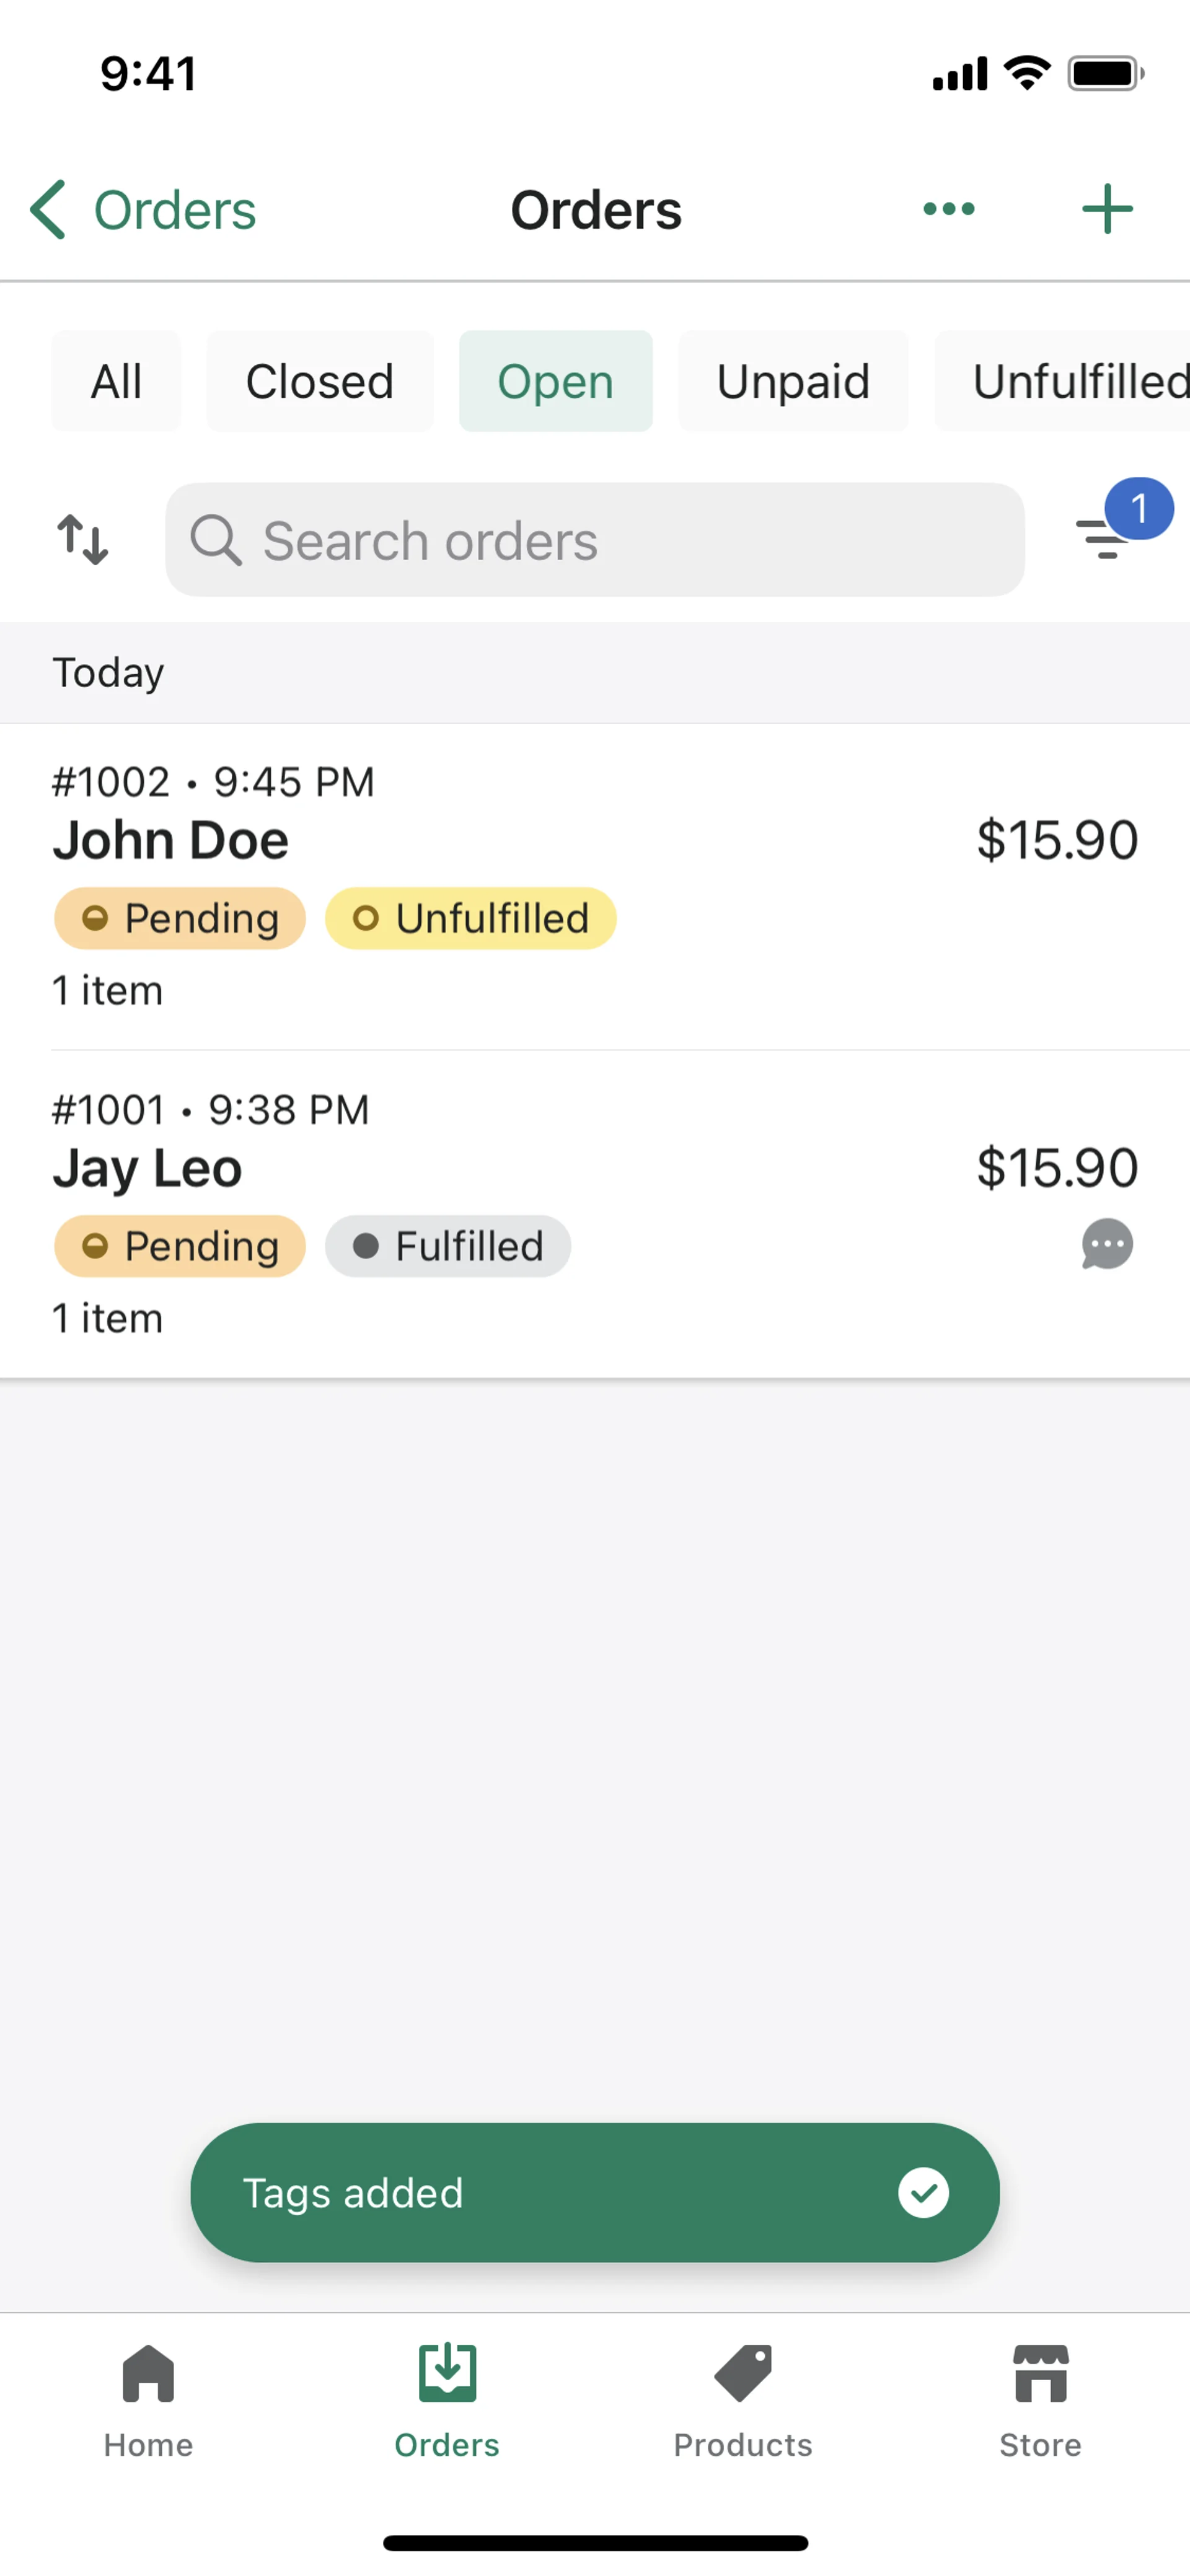Image resolution: width=1190 pixels, height=2576 pixels.
Task: Tap the Unfulfilled badge on John Doe order
Action: pos(471,918)
